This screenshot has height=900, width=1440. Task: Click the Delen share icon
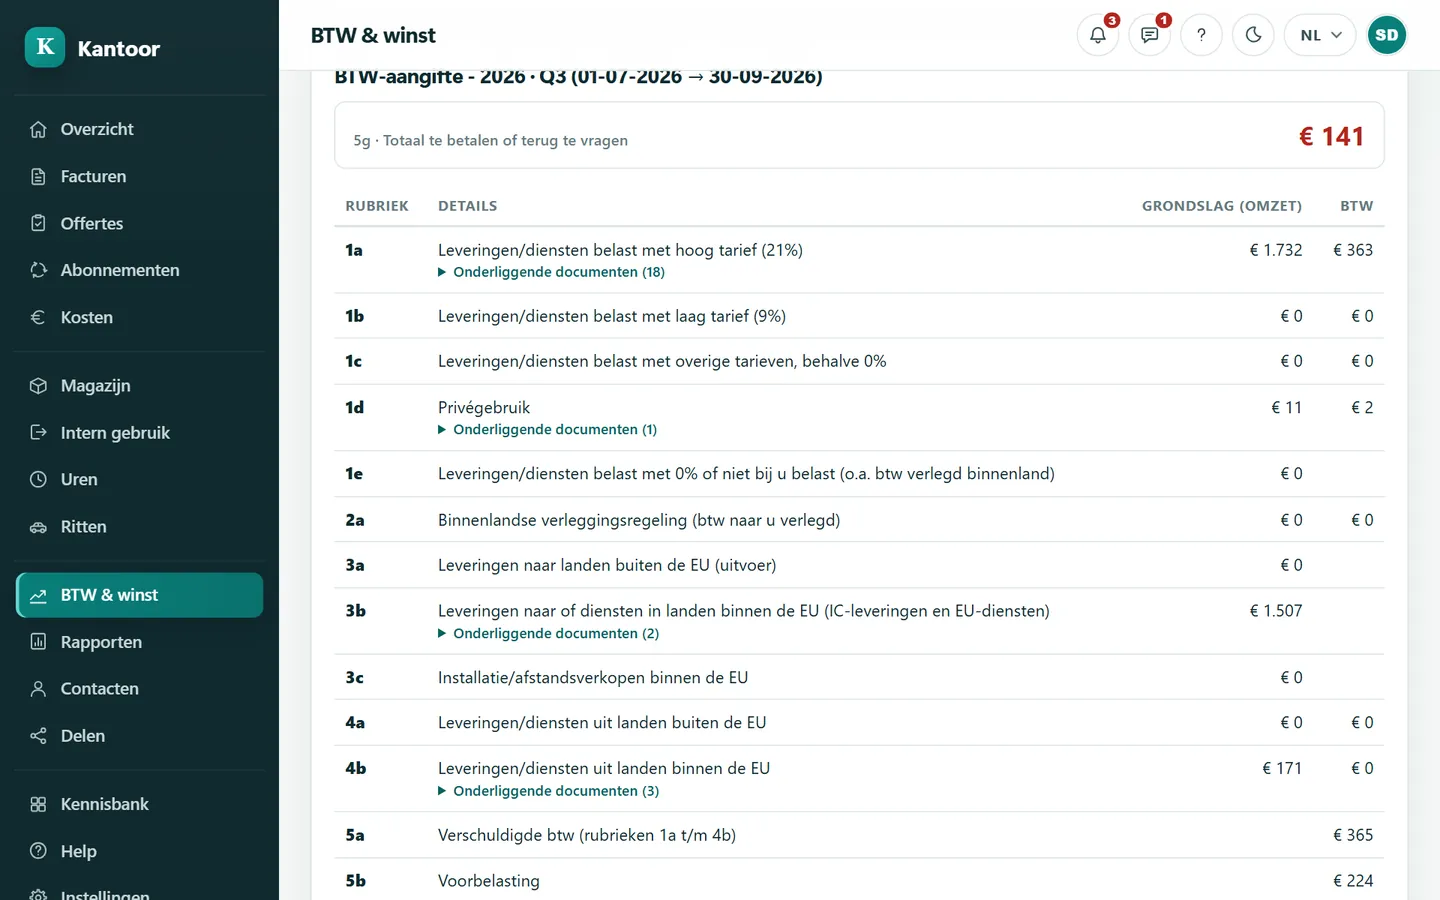(x=38, y=736)
